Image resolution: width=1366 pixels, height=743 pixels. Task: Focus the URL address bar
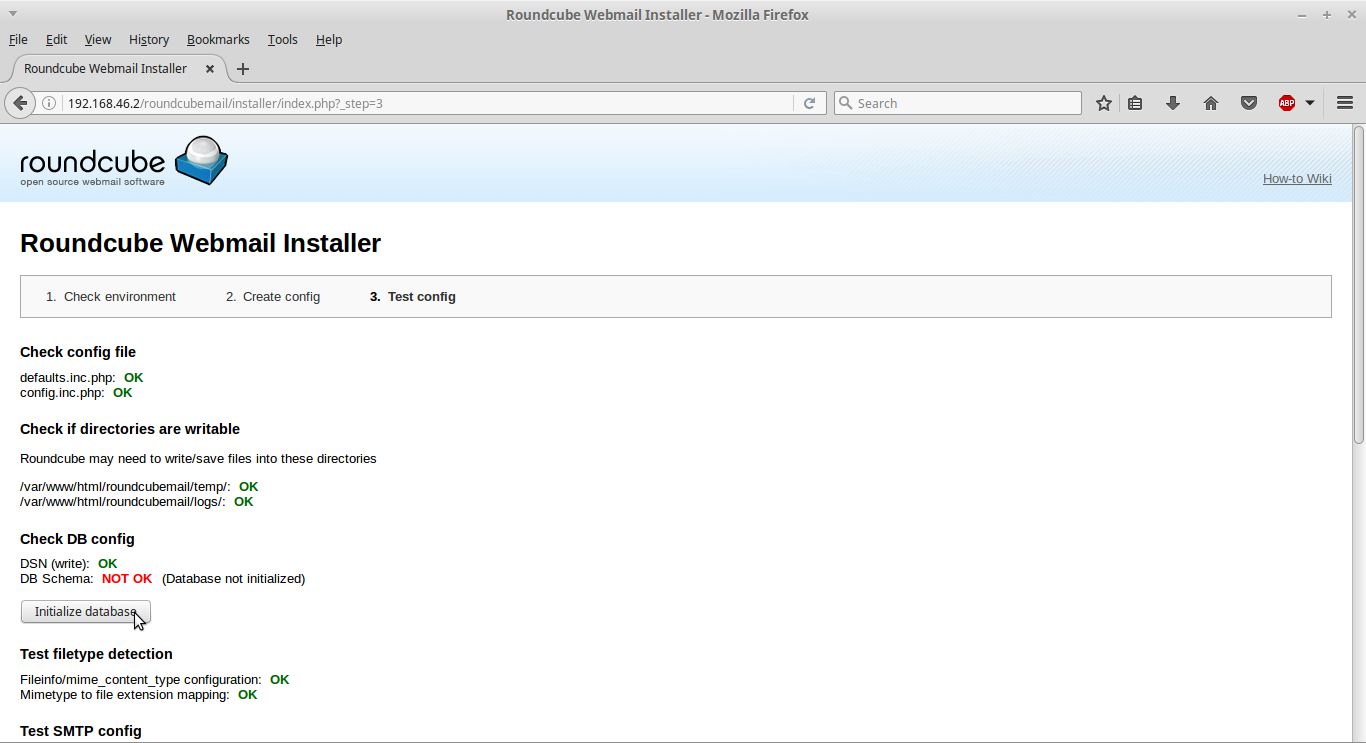428,103
